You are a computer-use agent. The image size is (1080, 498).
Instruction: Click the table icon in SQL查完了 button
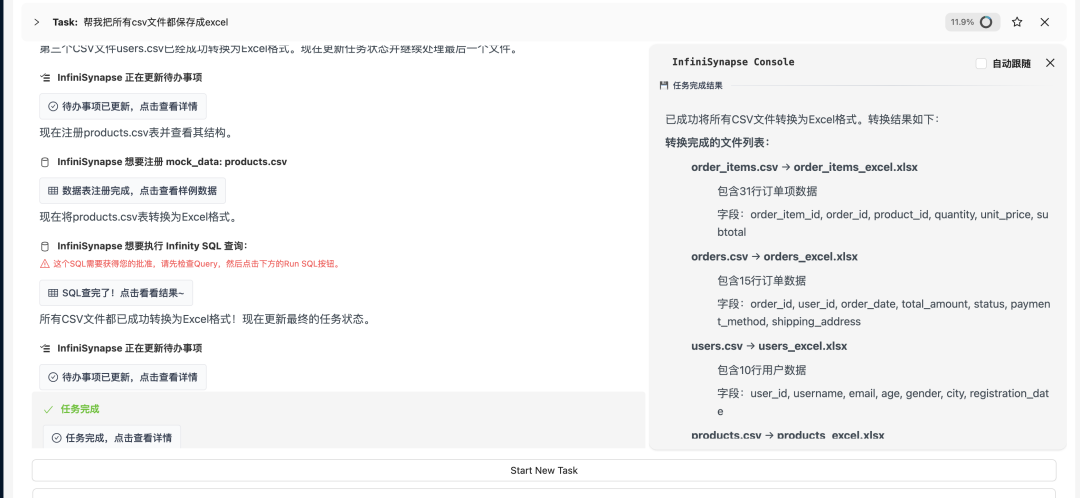pos(53,293)
